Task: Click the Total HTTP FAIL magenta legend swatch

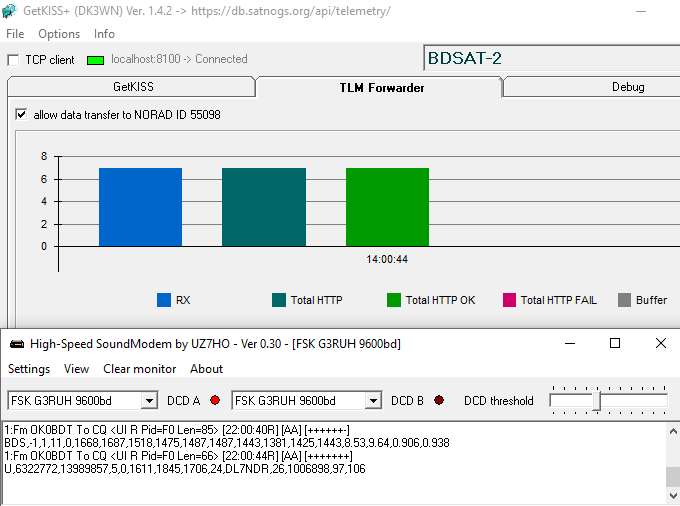Action: [509, 300]
